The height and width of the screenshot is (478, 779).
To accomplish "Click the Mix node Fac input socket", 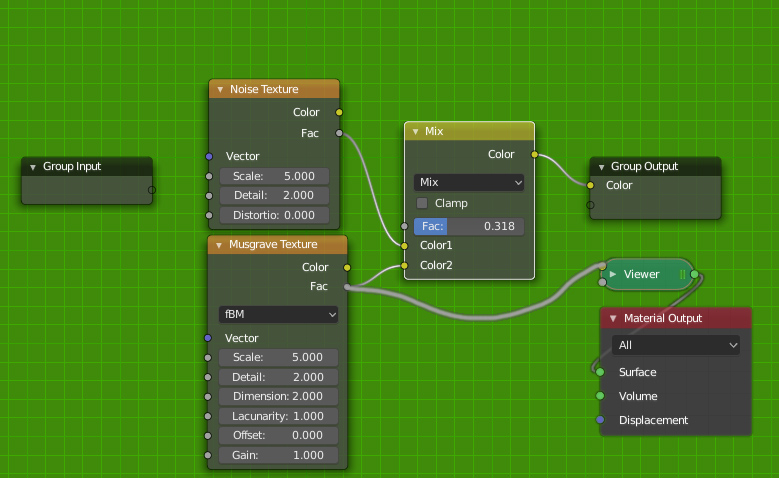I will pyautogui.click(x=404, y=227).
